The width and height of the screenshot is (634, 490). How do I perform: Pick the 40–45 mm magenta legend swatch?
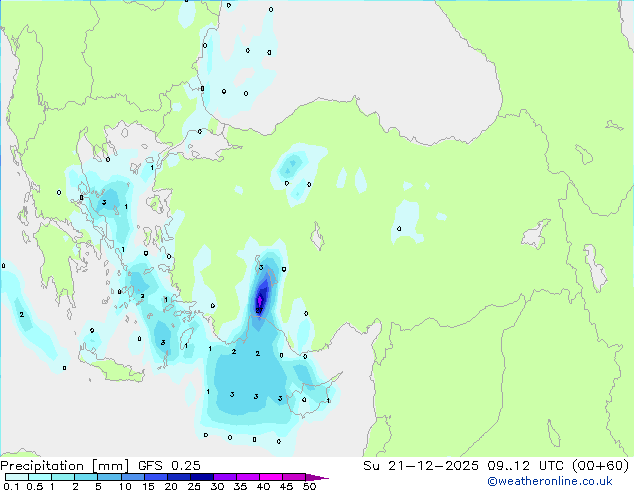pyautogui.click(x=271, y=477)
